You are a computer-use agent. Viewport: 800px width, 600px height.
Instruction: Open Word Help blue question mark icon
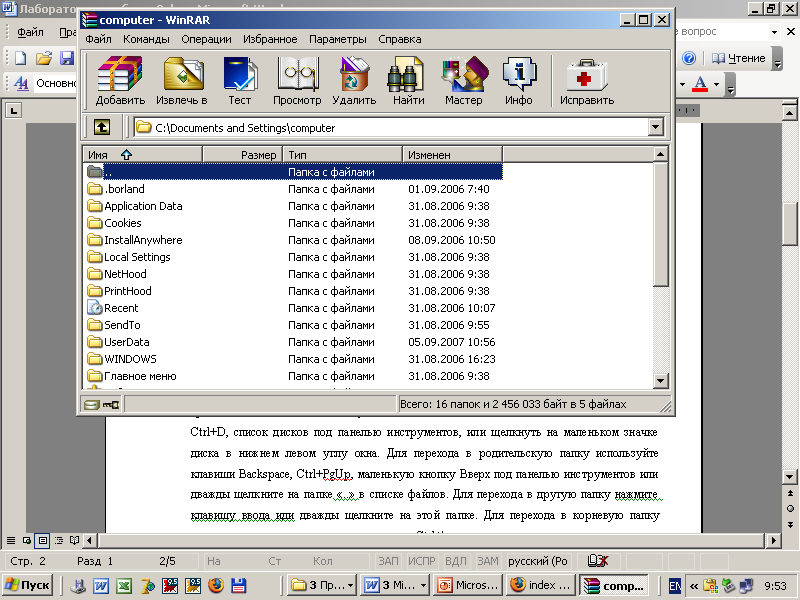pyautogui.click(x=689, y=58)
